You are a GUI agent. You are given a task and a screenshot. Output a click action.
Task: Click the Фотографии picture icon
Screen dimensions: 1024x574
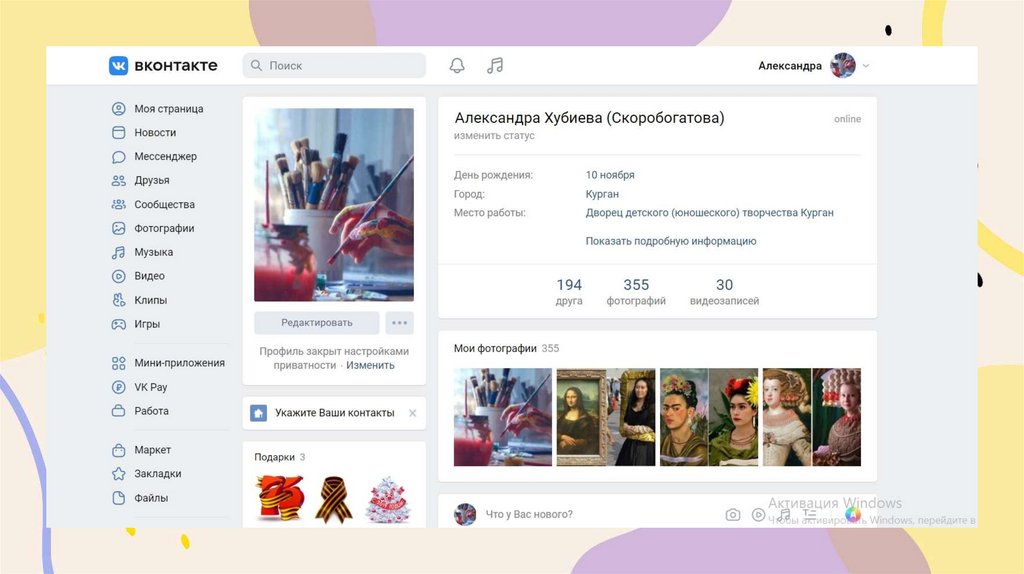click(x=118, y=229)
